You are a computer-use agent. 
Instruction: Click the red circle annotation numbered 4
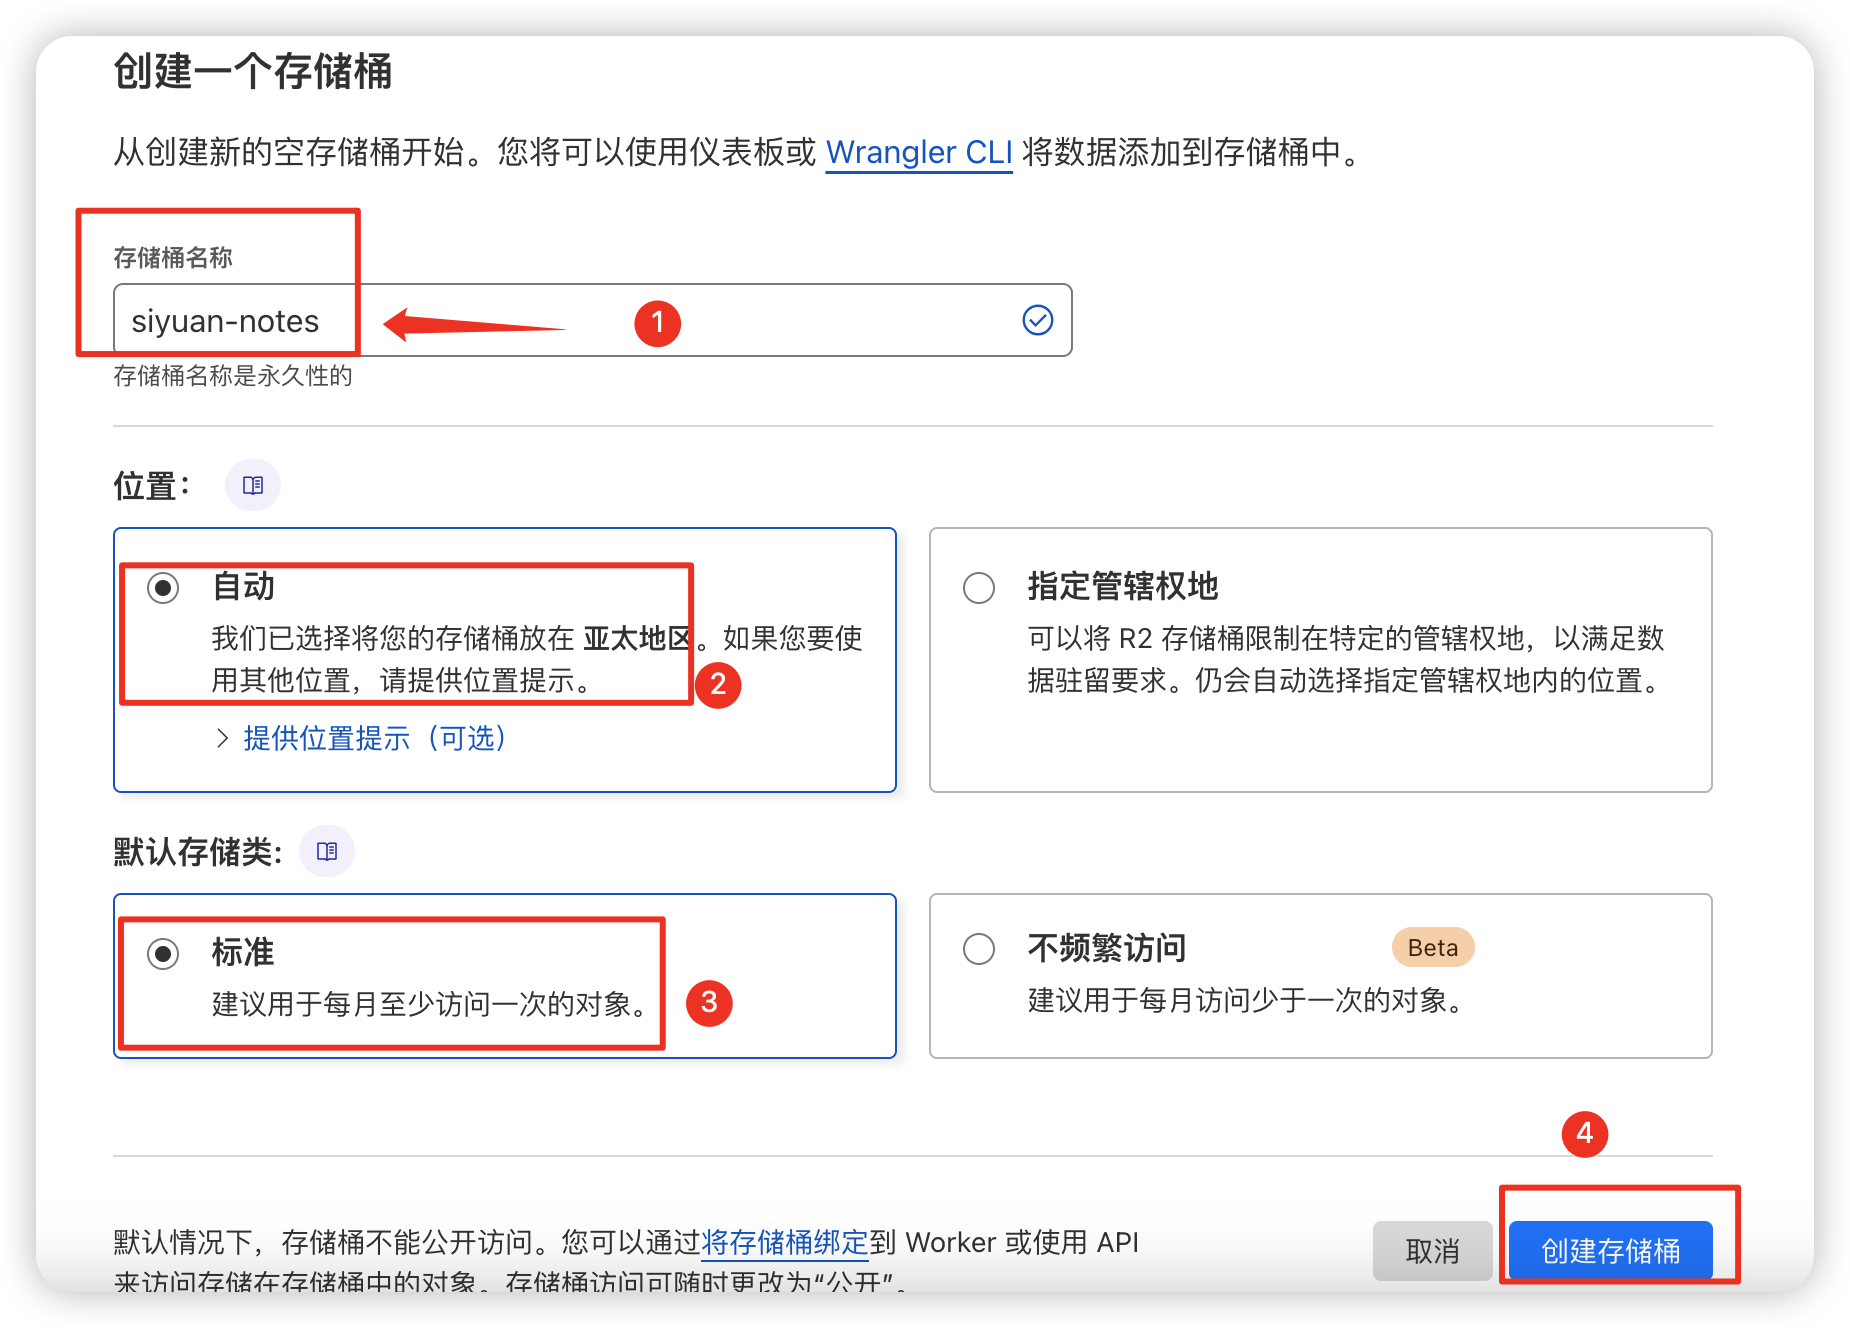click(x=1584, y=1134)
